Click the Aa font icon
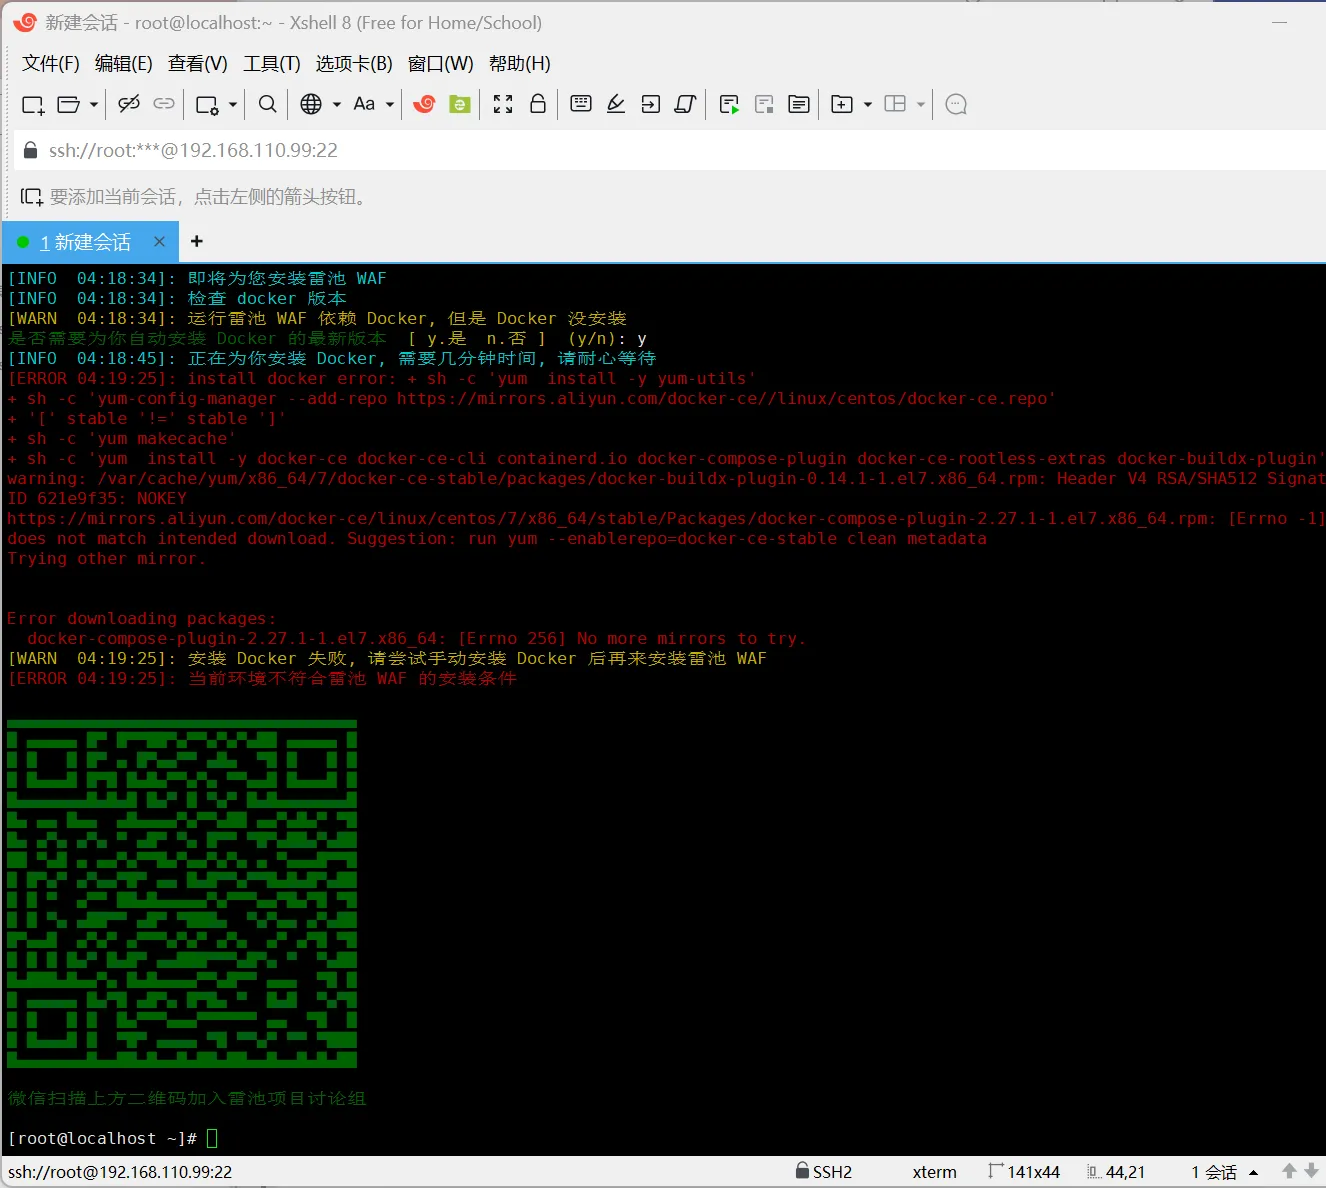This screenshot has width=1326, height=1188. click(x=364, y=104)
